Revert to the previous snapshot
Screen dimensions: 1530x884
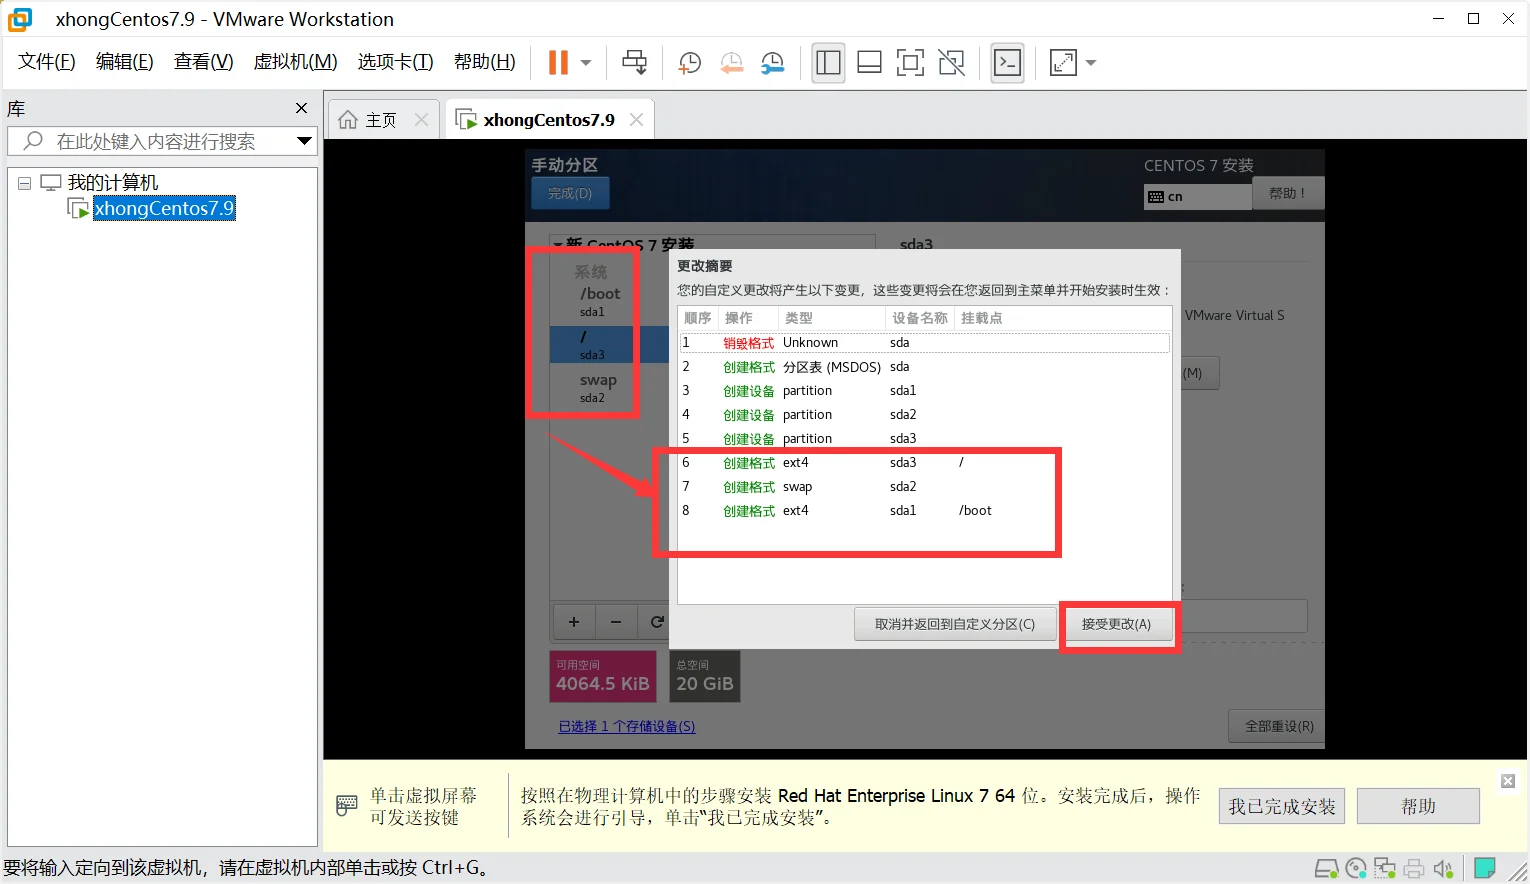(731, 63)
